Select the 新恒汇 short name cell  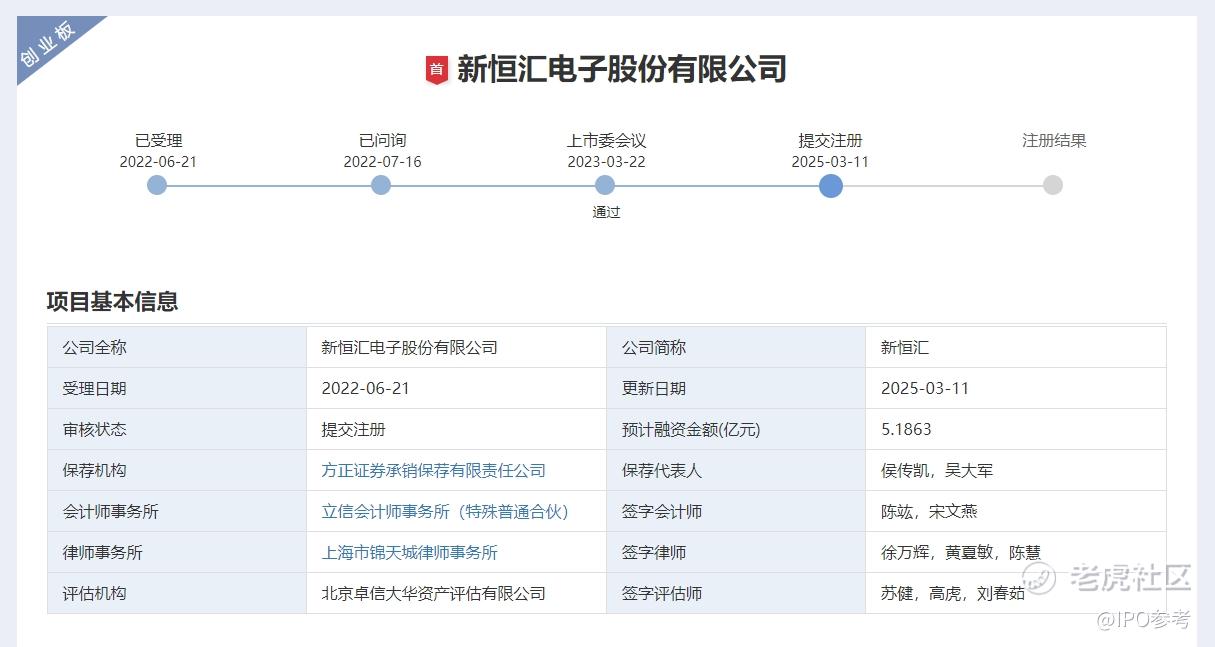pyautogui.click(x=1016, y=347)
